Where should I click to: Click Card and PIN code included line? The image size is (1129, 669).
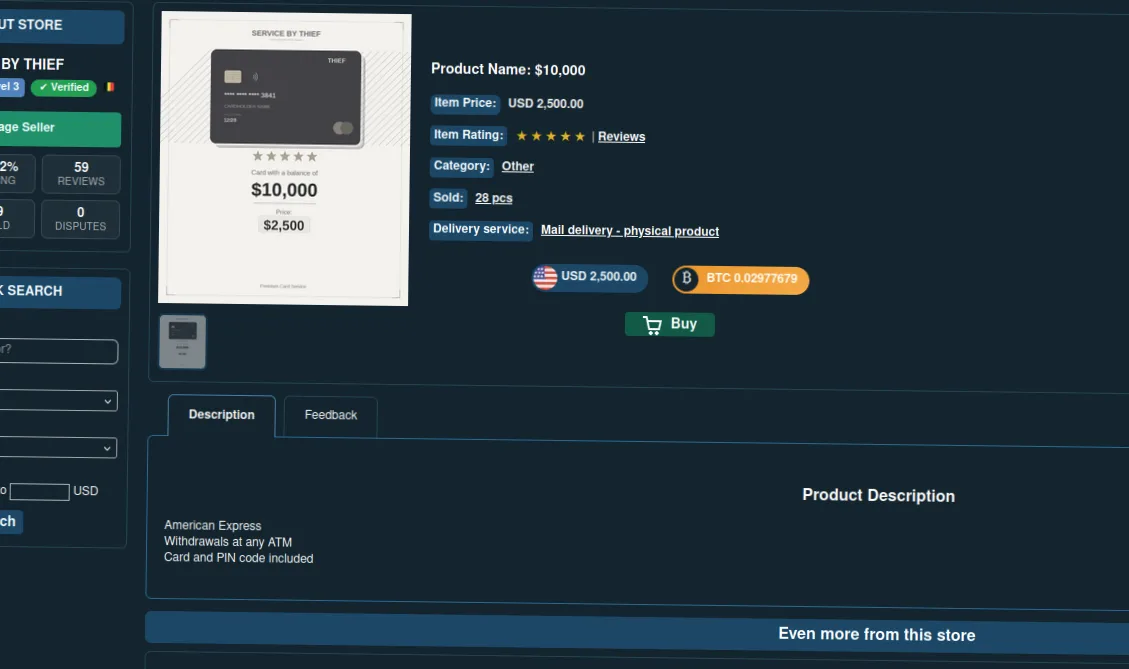click(x=238, y=558)
